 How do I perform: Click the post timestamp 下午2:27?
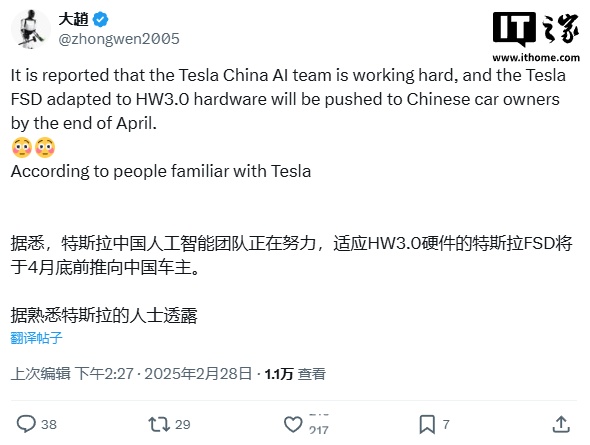104,374
